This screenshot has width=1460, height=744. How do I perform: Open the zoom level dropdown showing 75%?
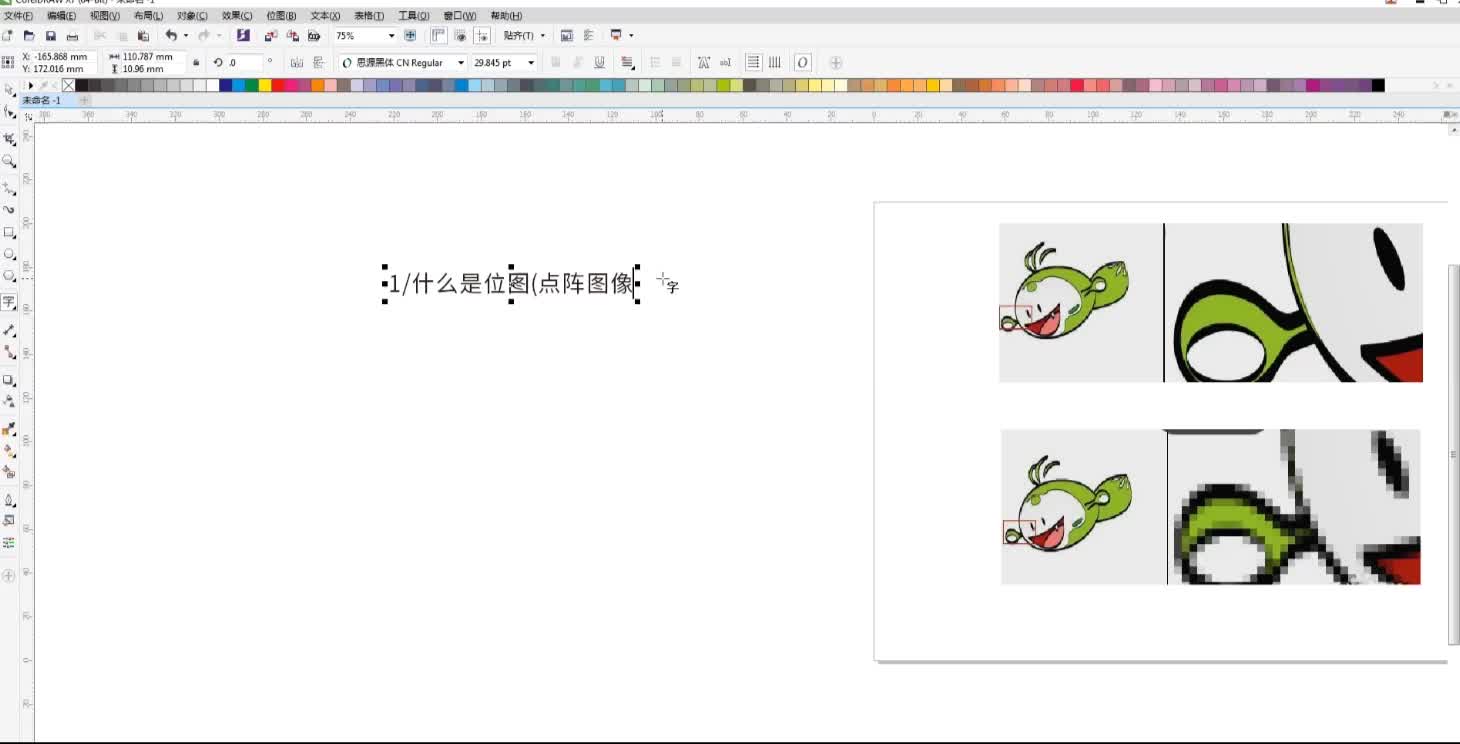pyautogui.click(x=392, y=35)
